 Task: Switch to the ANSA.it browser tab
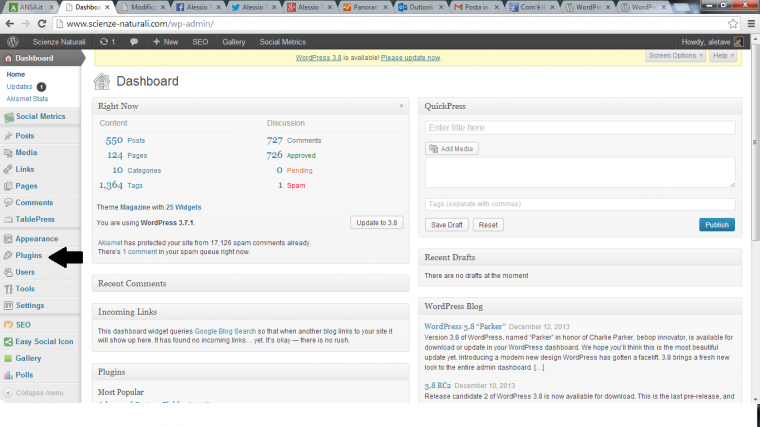[x=31, y=7]
